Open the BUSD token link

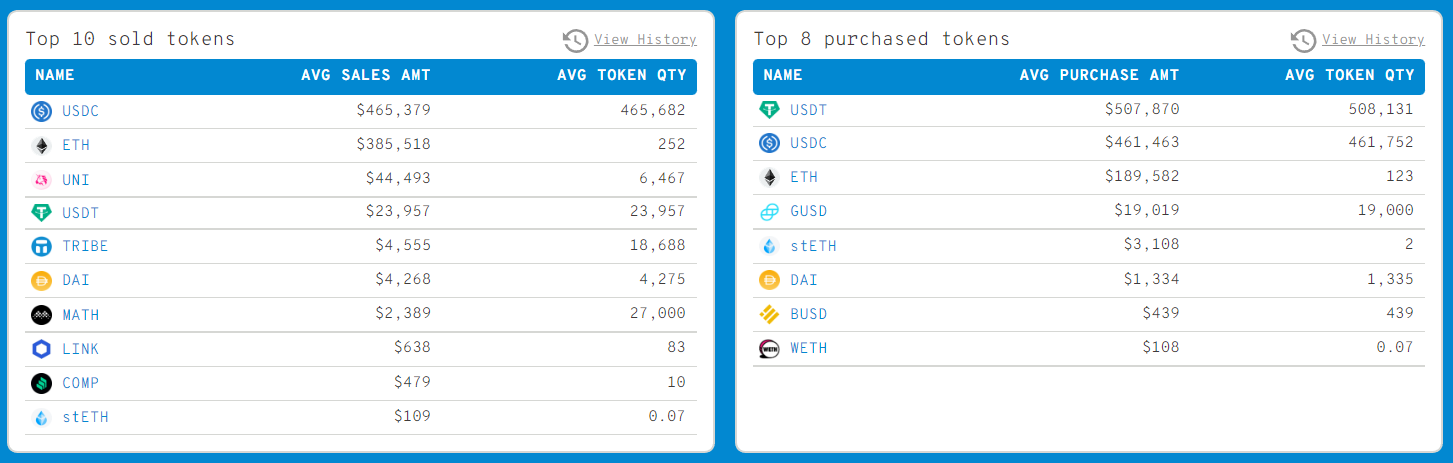click(x=809, y=314)
